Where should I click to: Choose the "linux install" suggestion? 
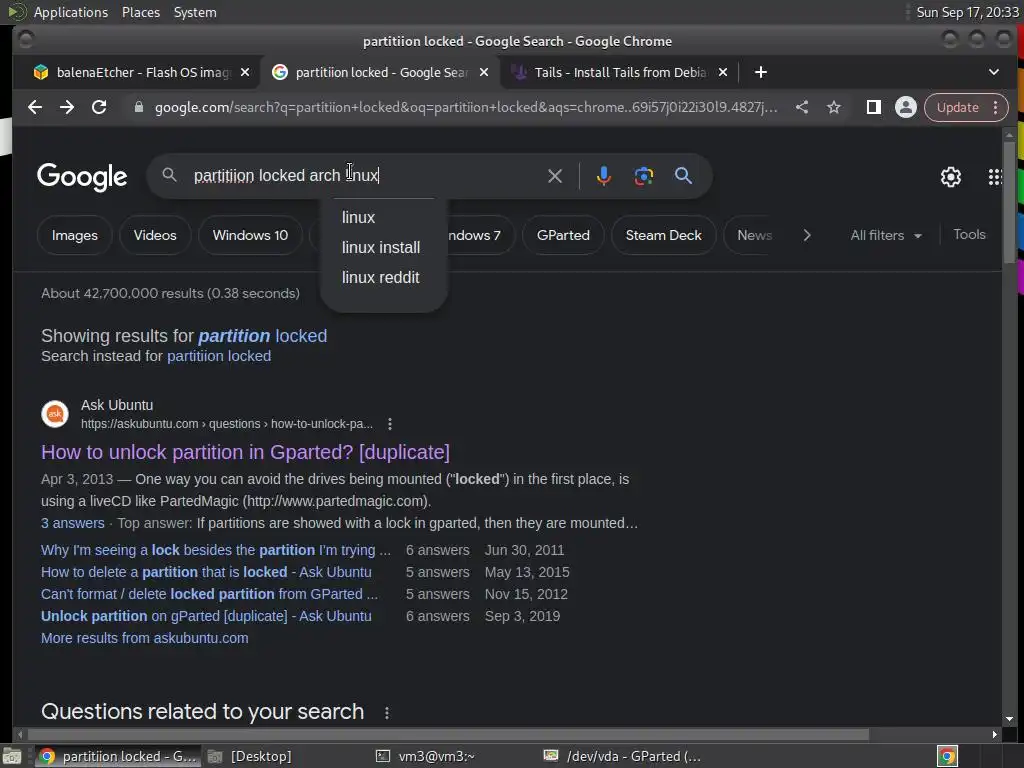click(381, 248)
